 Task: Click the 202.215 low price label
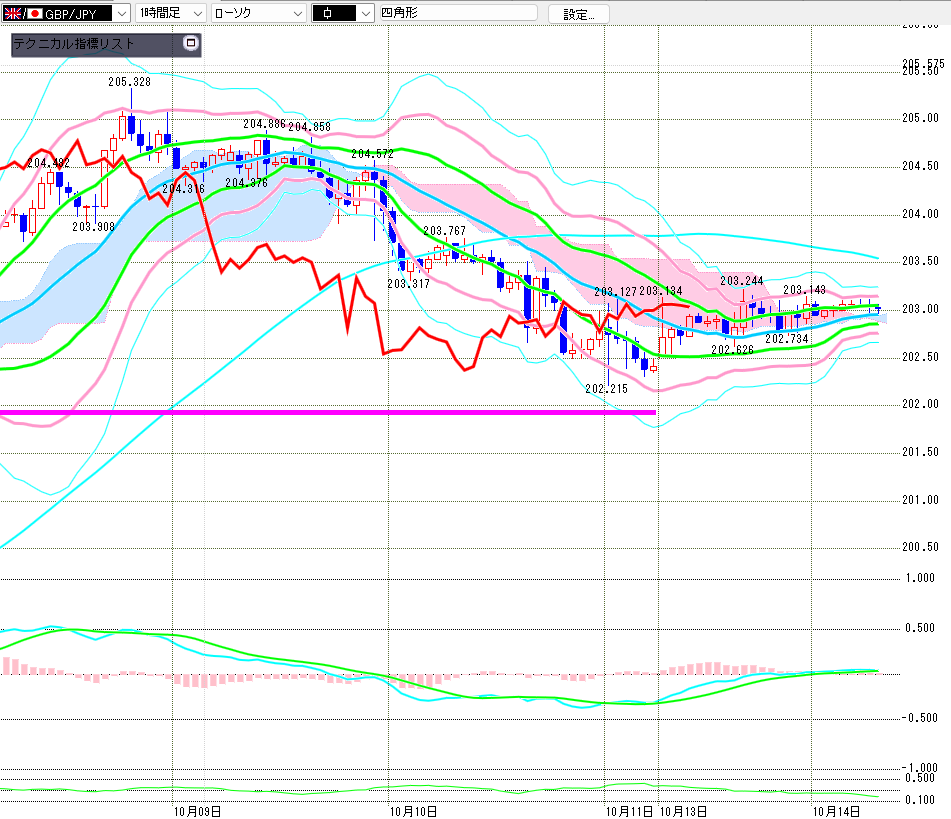(x=606, y=388)
